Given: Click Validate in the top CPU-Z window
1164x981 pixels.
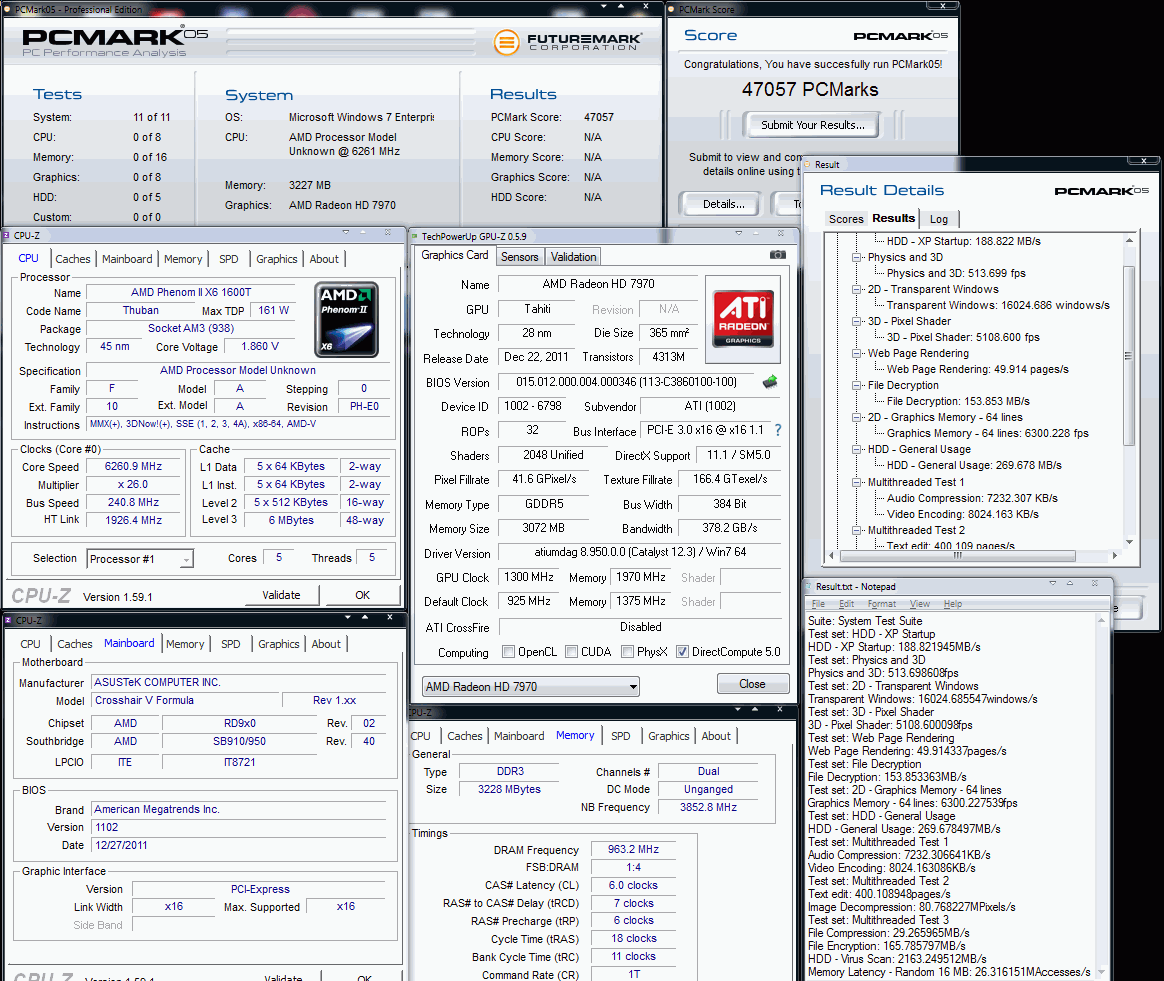Looking at the screenshot, I should pos(281,595).
